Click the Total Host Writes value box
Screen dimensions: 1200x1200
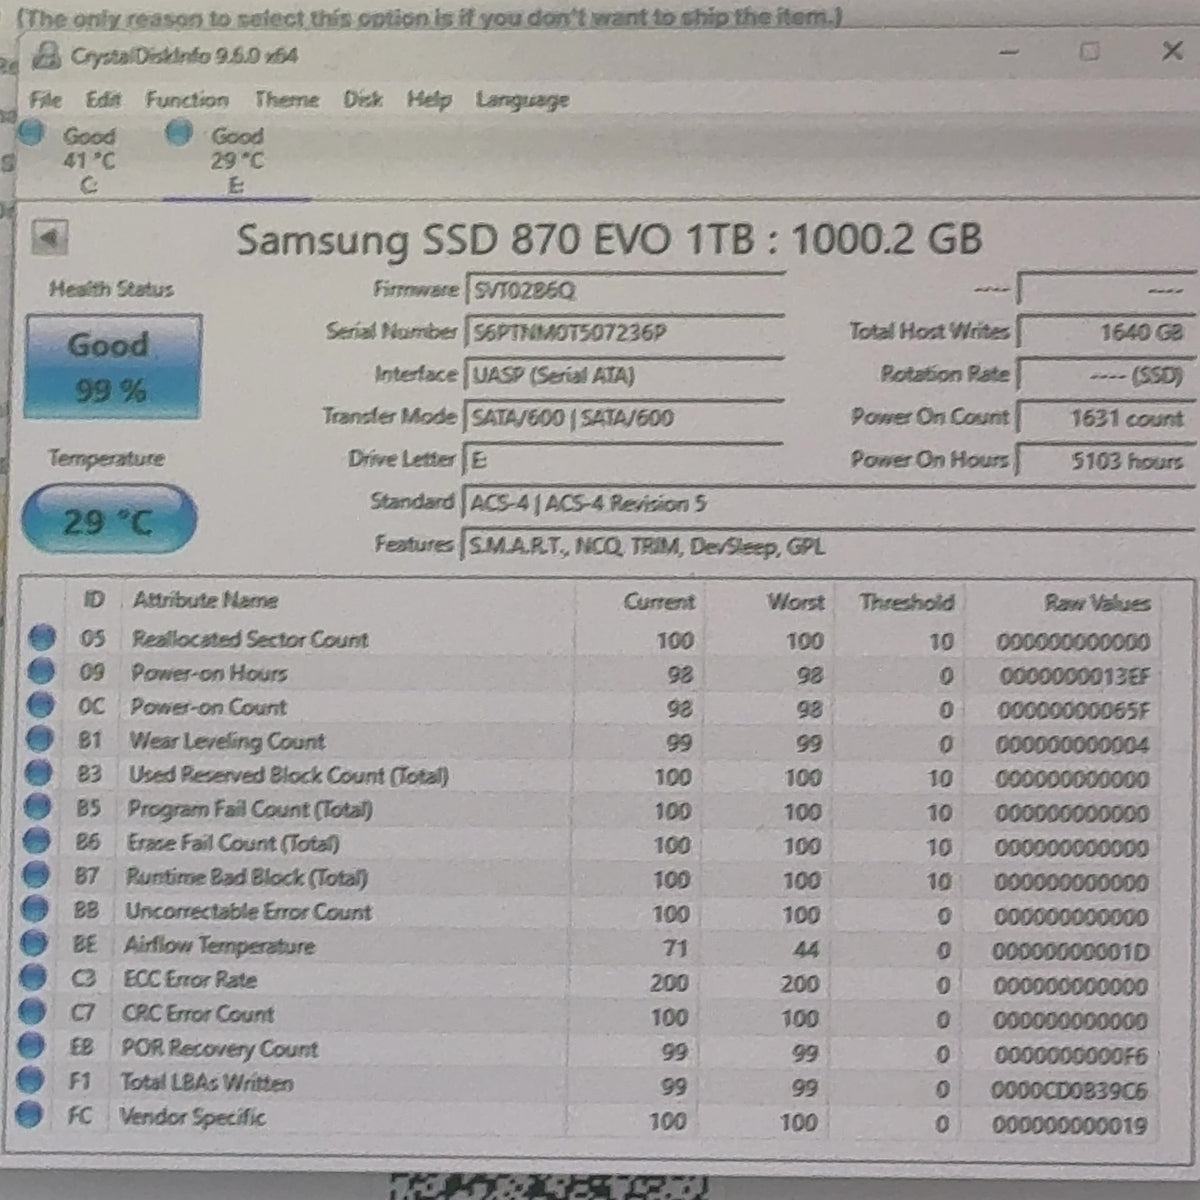tap(1104, 332)
